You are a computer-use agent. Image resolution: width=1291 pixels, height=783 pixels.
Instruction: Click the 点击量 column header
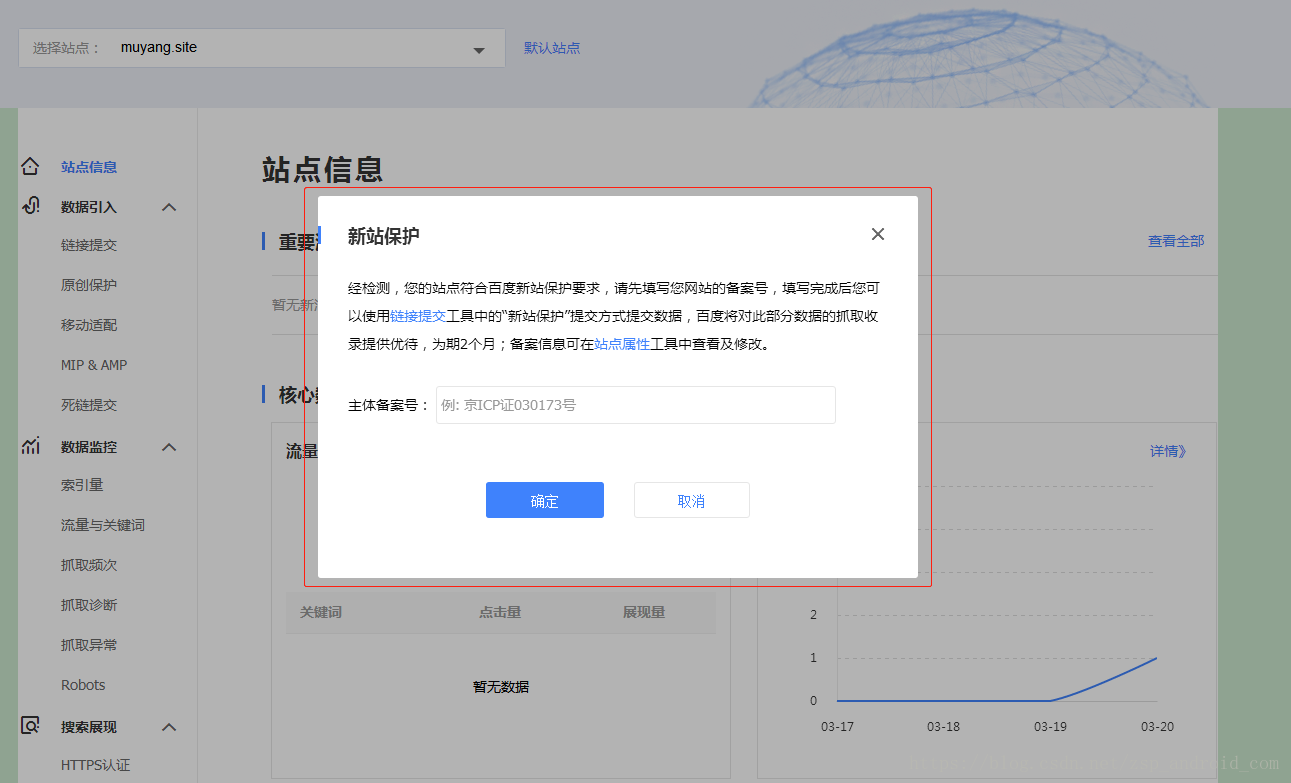tap(500, 612)
